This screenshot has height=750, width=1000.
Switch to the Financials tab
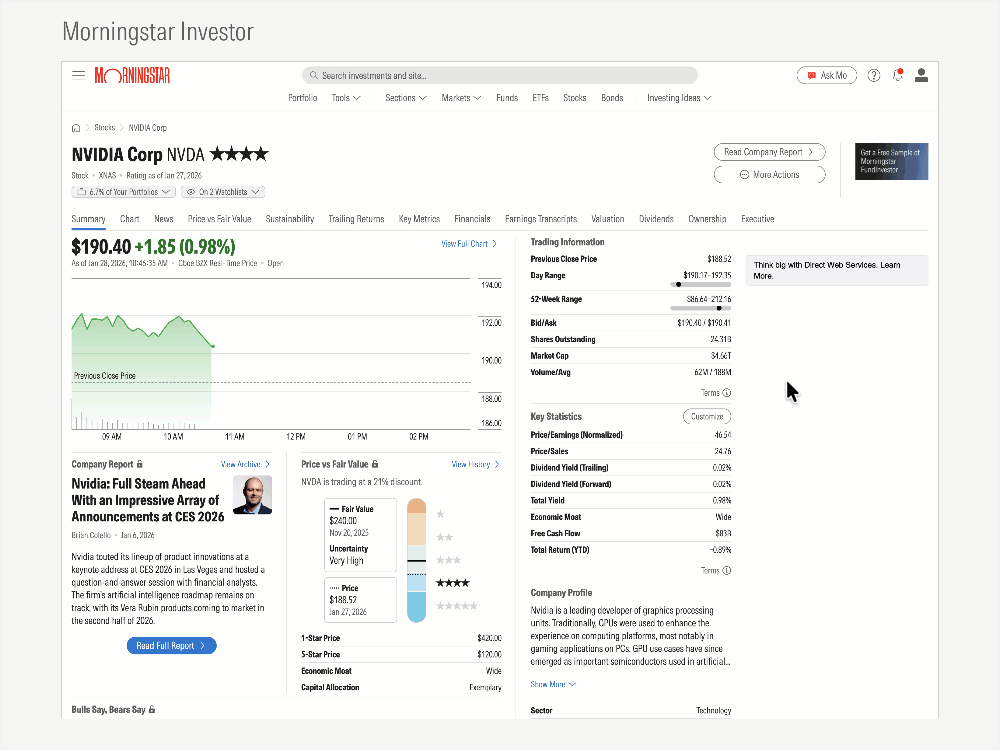coord(472,219)
